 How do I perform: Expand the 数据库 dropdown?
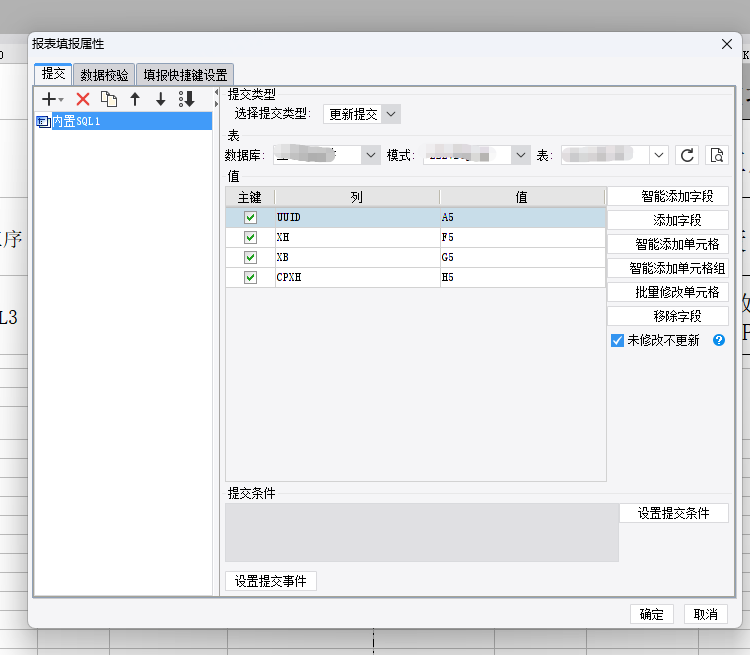(x=371, y=155)
